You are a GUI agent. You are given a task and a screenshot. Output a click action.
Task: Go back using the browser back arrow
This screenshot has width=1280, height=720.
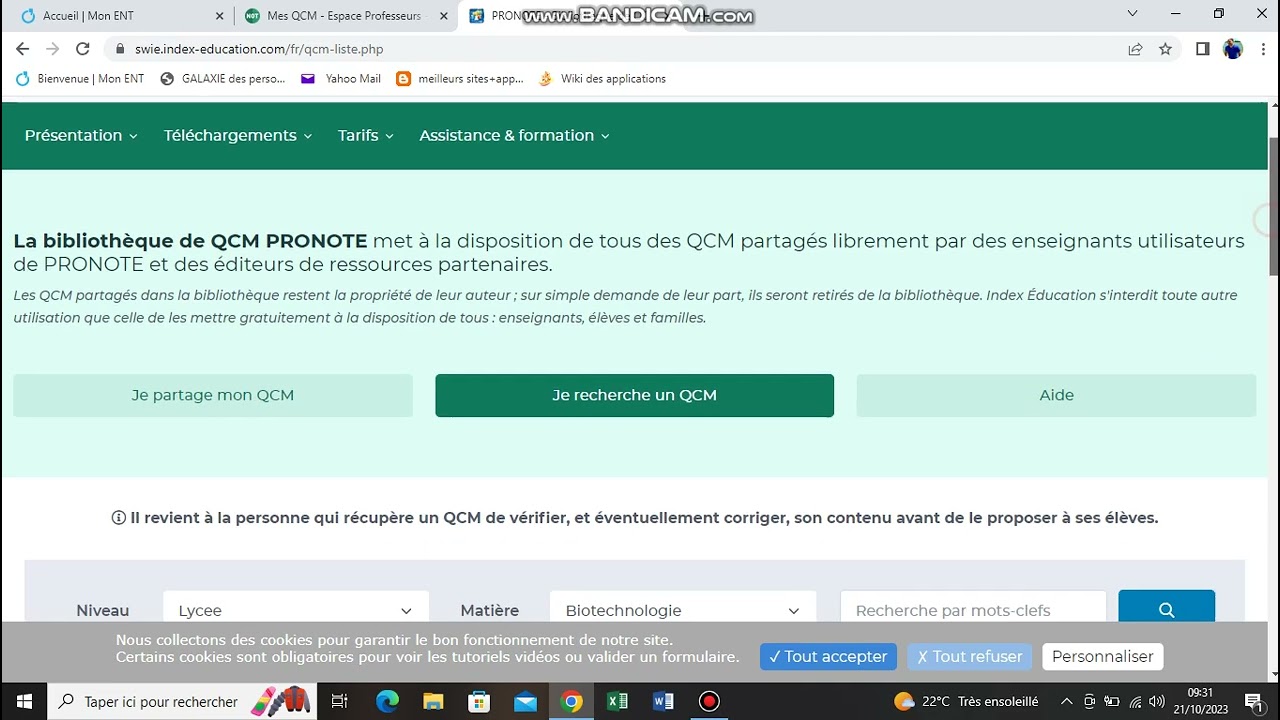tap(22, 49)
